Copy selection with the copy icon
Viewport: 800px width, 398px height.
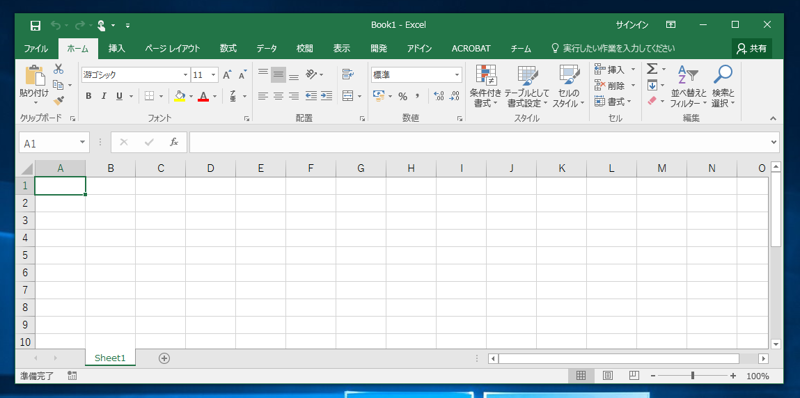58,85
